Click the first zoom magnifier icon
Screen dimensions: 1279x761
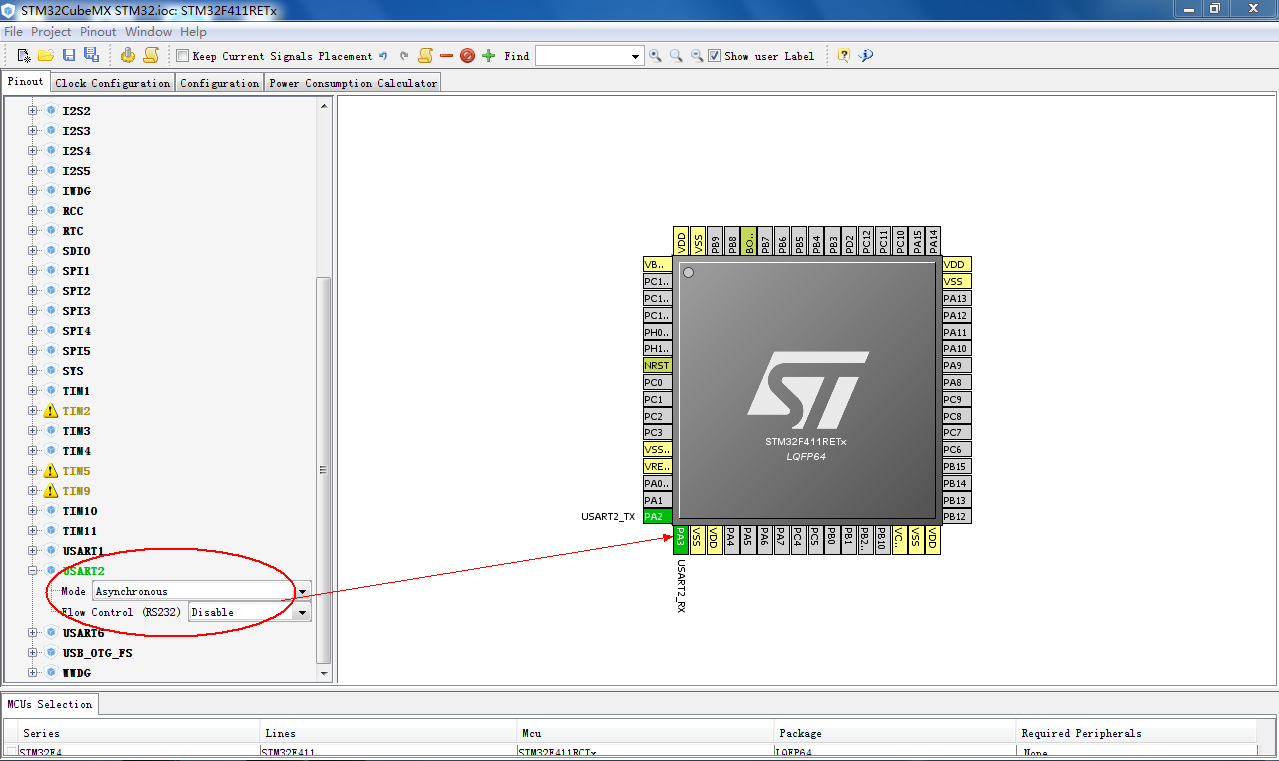click(655, 56)
